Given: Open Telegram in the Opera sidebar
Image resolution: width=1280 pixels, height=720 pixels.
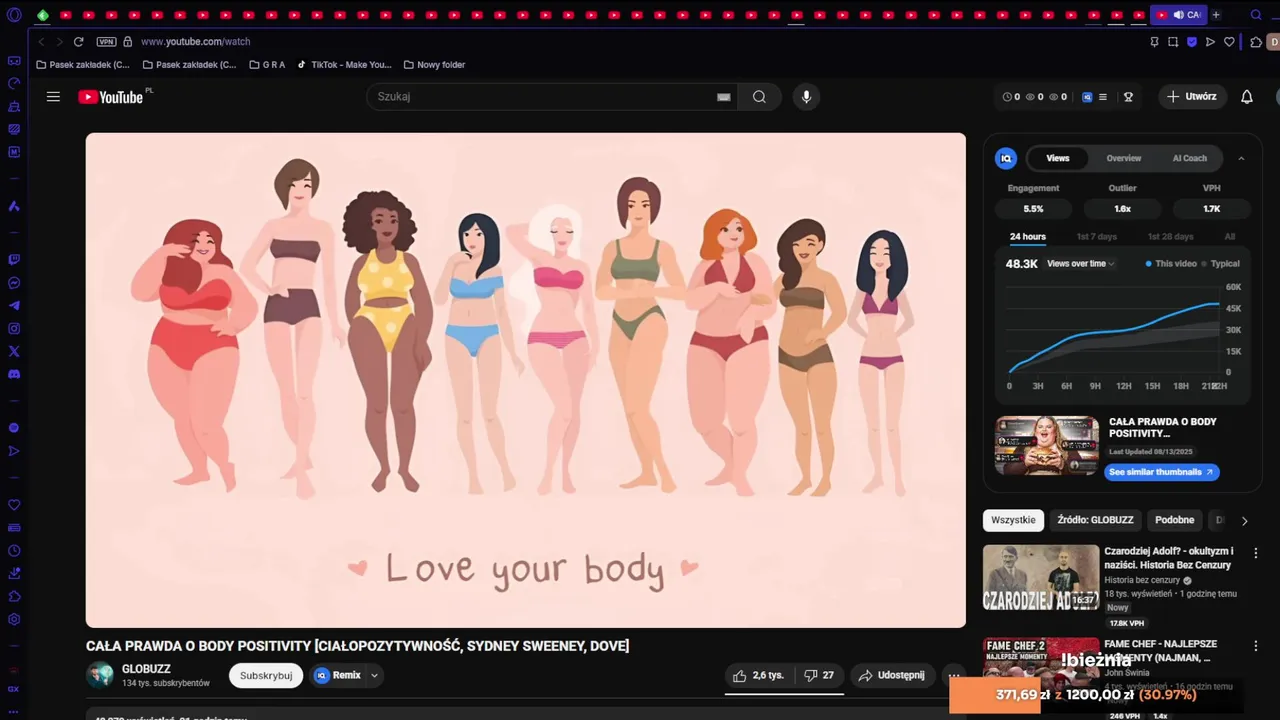Looking at the screenshot, I should pos(14,306).
